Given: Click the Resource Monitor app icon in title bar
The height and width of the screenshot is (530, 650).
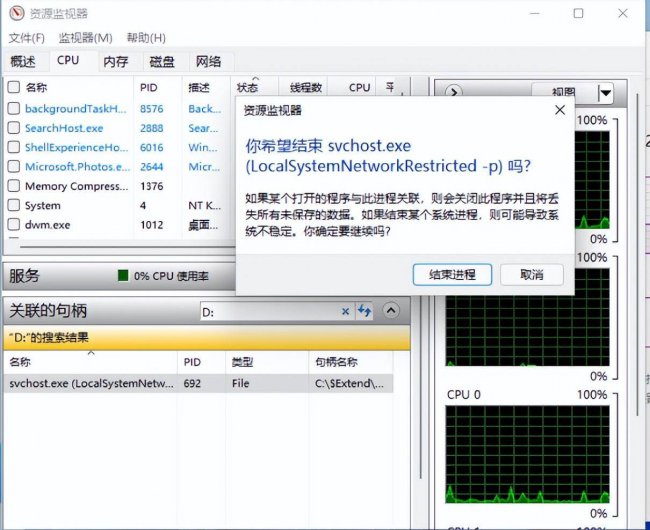Looking at the screenshot, I should click(17, 13).
